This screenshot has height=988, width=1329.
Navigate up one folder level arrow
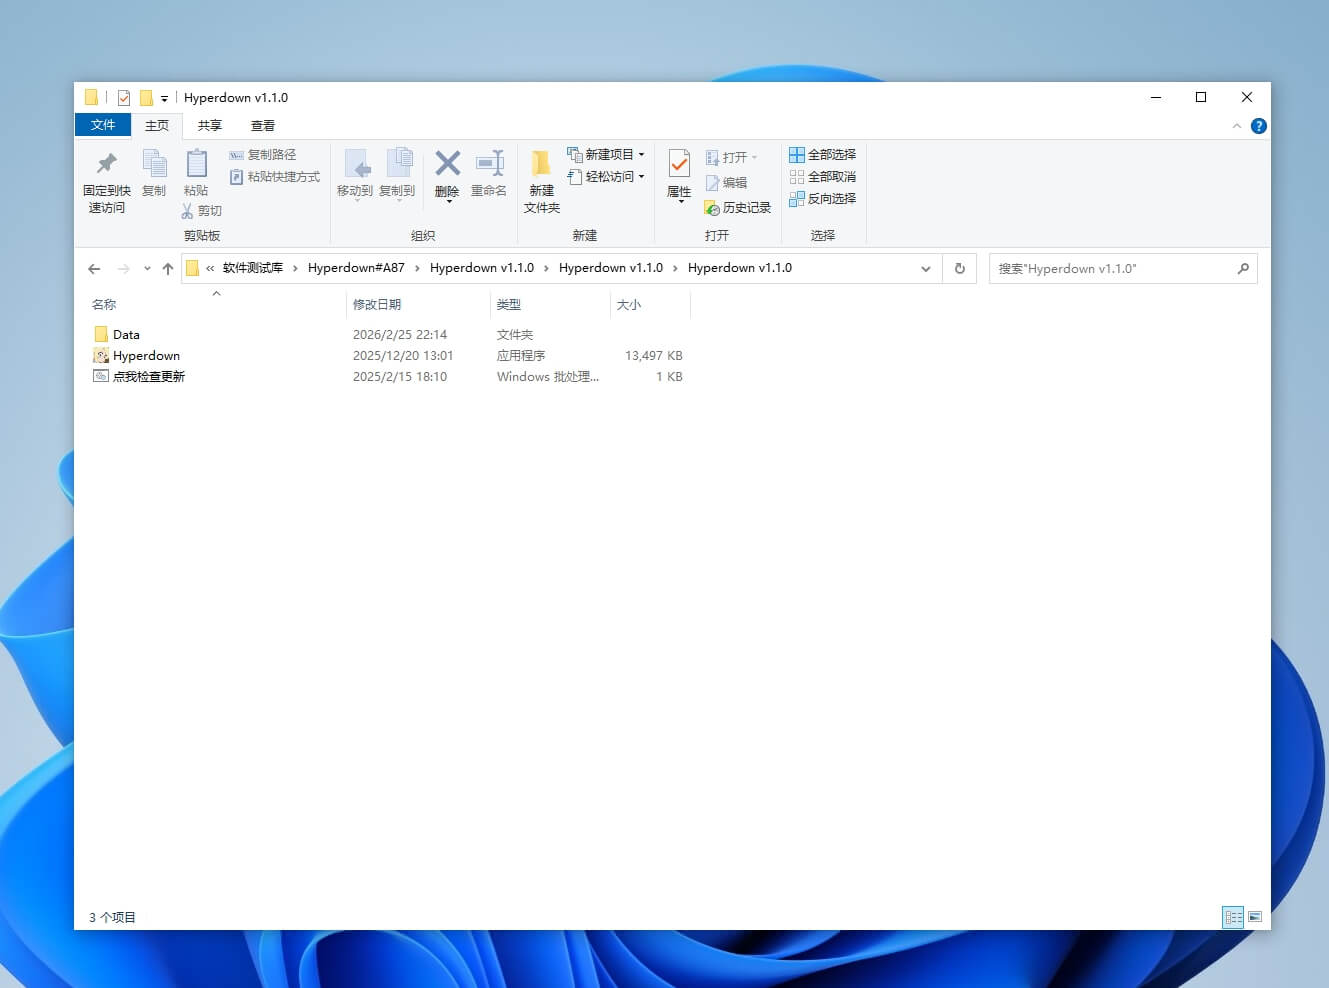point(168,268)
